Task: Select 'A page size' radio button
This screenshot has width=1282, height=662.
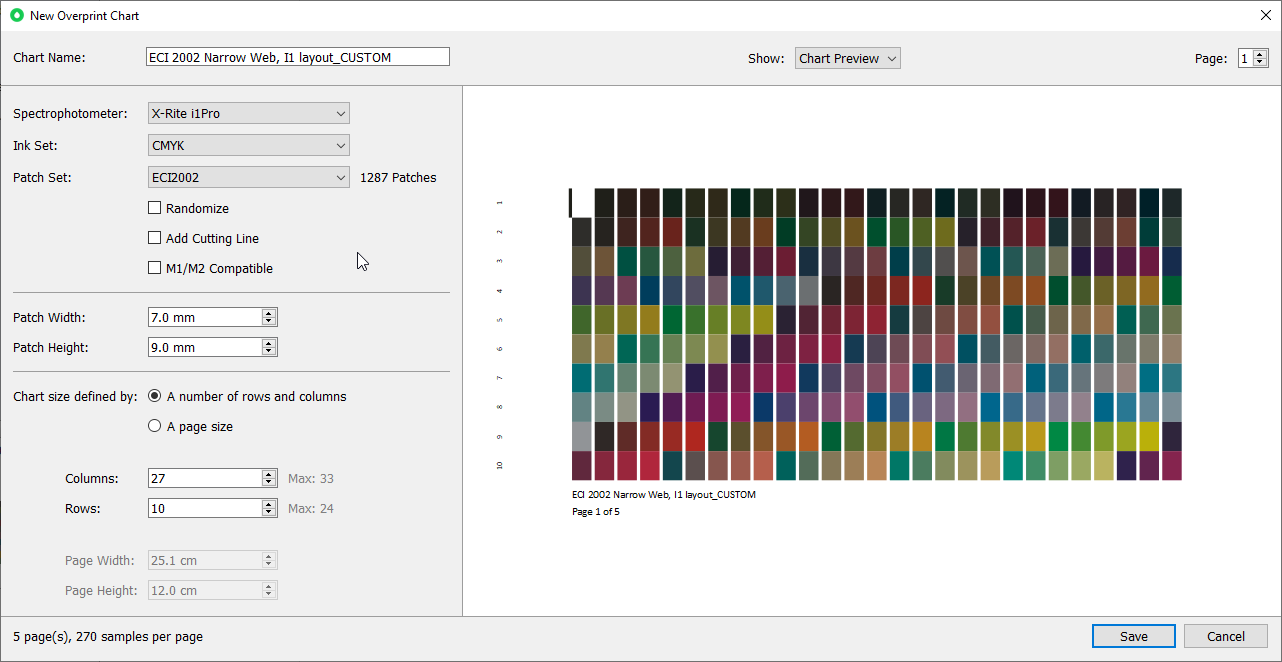Action: [x=155, y=426]
